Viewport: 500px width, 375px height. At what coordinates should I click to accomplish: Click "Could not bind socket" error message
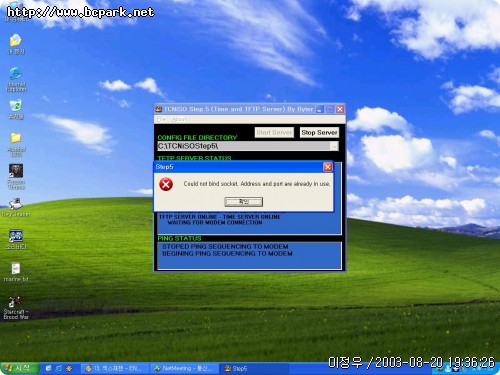[x=257, y=184]
